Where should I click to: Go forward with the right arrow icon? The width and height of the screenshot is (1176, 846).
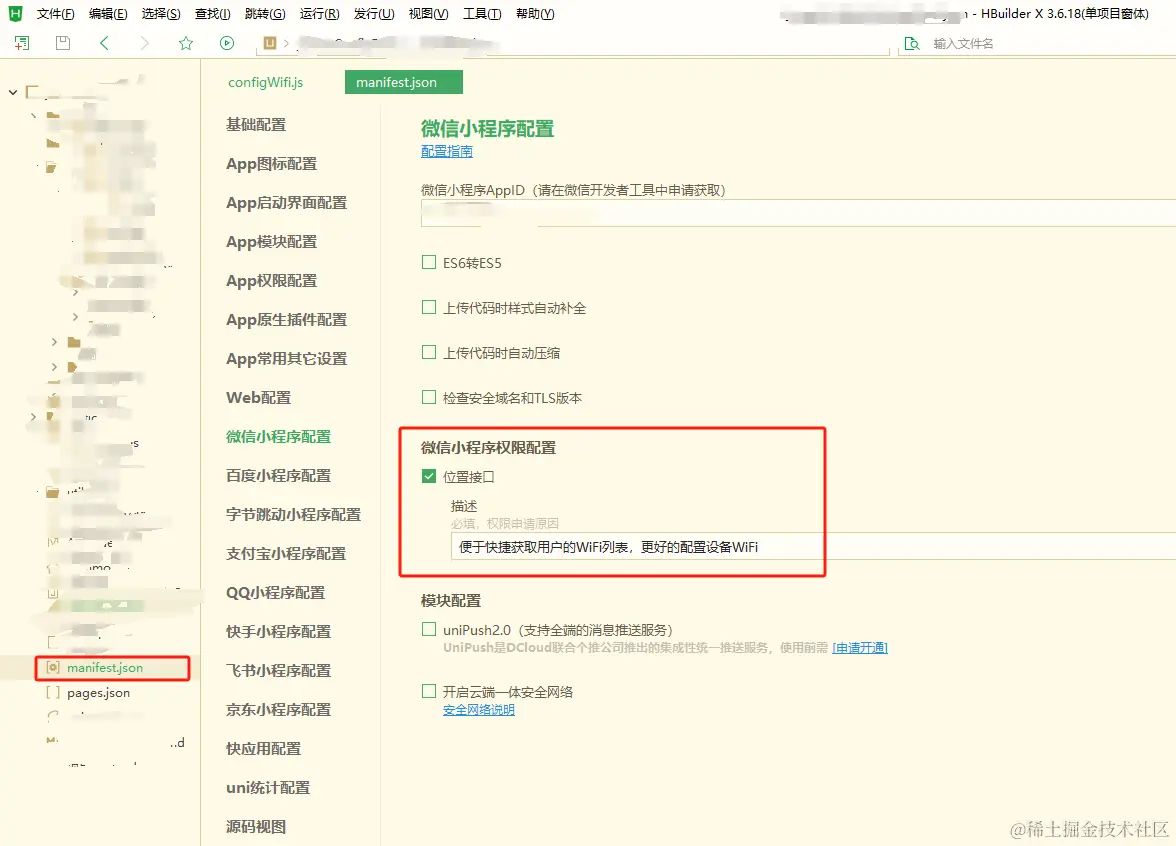pos(145,44)
